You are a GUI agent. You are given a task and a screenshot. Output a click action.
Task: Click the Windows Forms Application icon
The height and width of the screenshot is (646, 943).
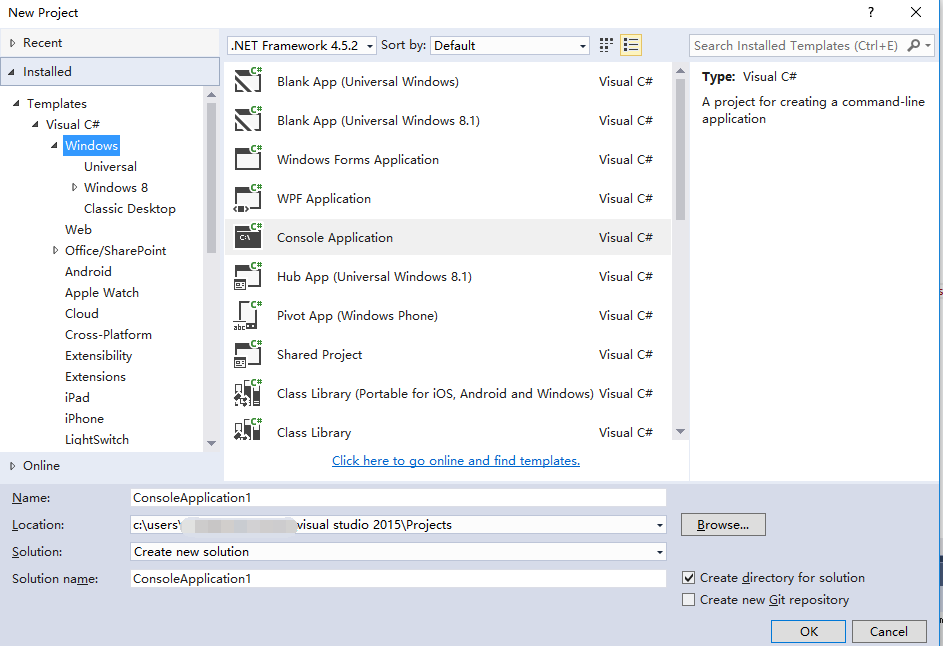(x=248, y=159)
